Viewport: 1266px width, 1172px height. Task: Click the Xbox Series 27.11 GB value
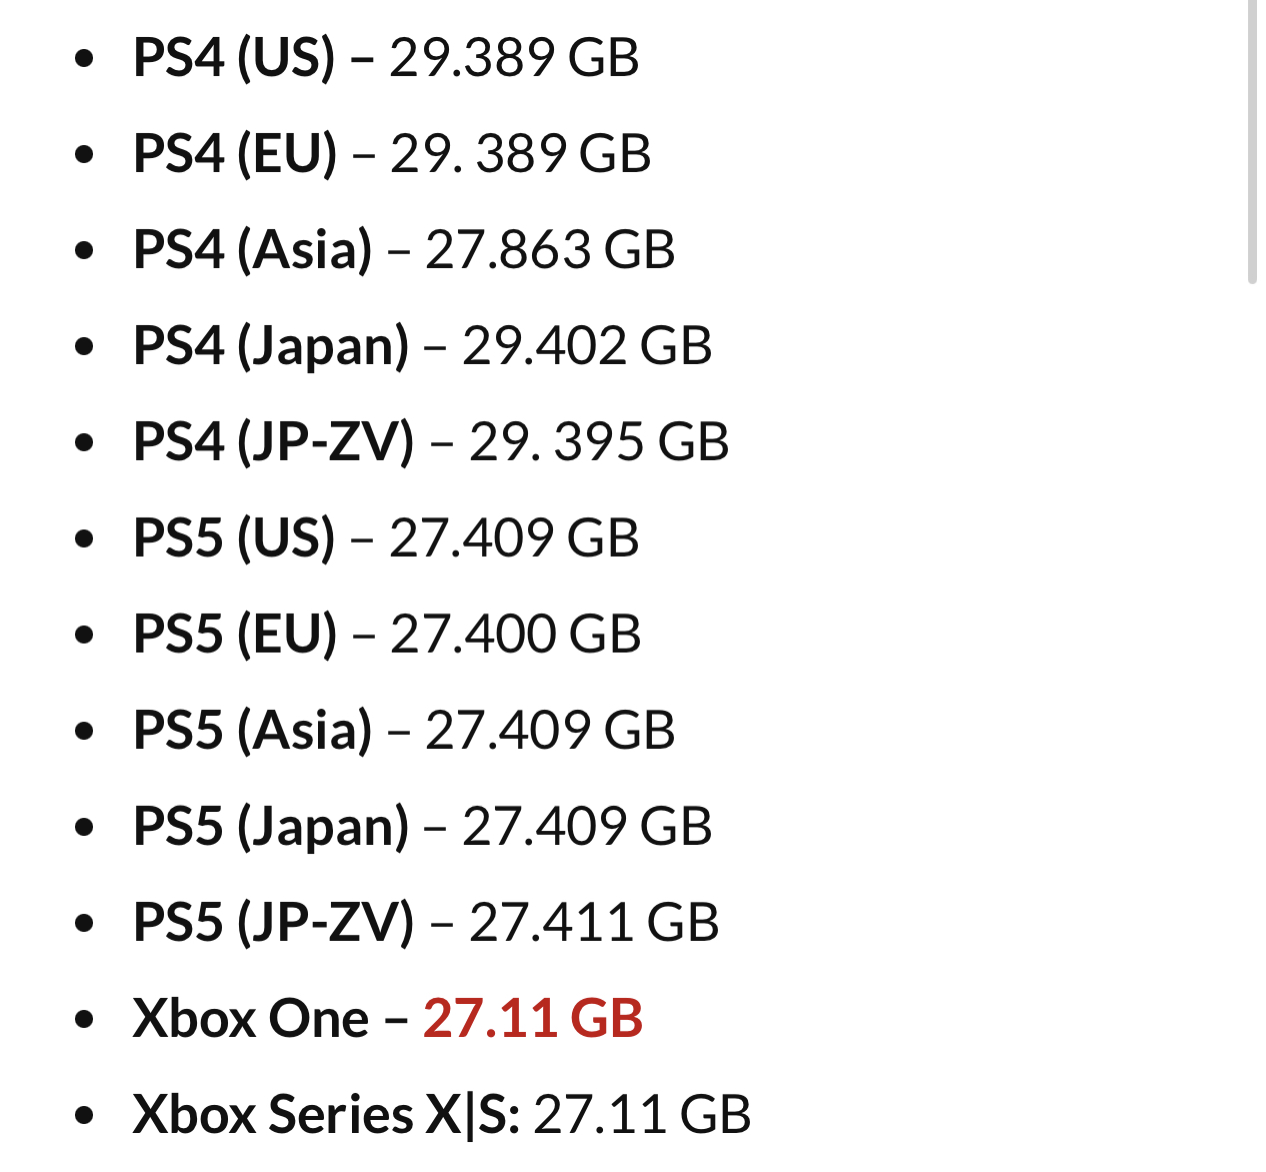tap(642, 1114)
